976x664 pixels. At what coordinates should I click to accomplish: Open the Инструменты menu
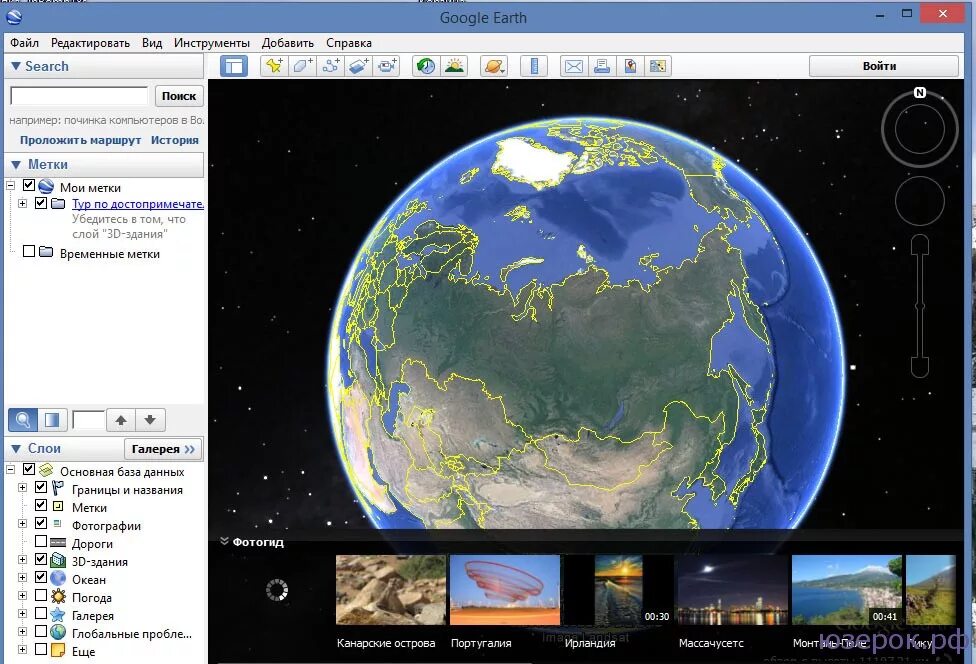[212, 43]
